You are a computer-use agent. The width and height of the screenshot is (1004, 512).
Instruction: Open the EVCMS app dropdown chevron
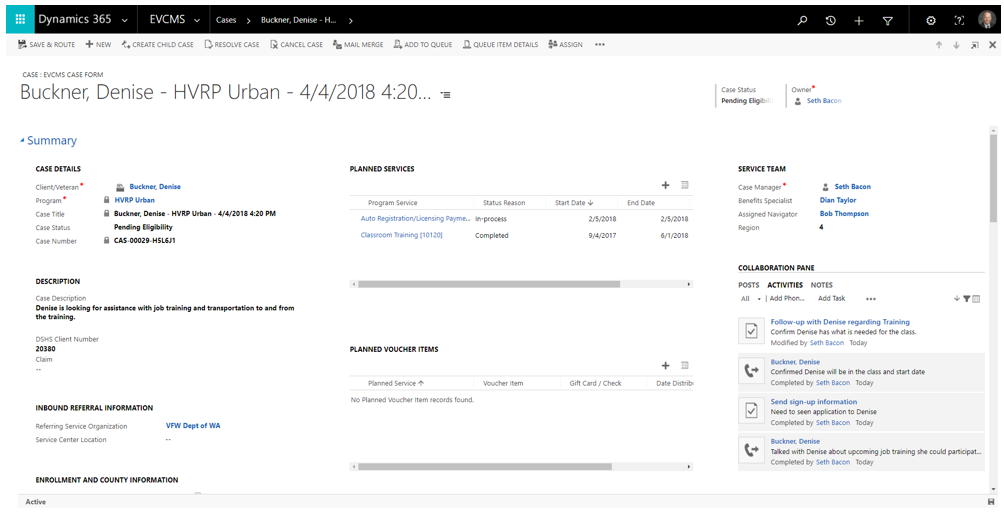point(197,20)
